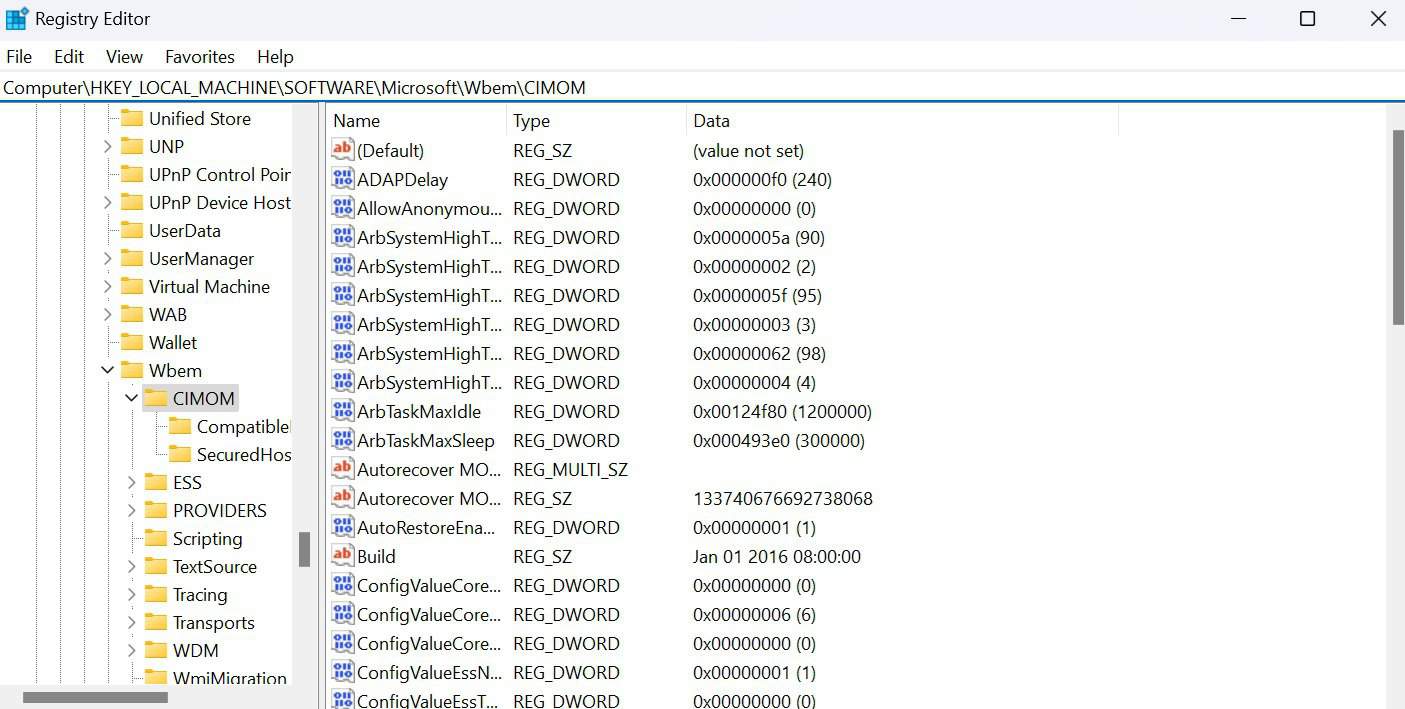Screen dimensions: 1405x709
Task: Click the open CIMOM folder icon
Action: tap(156, 398)
